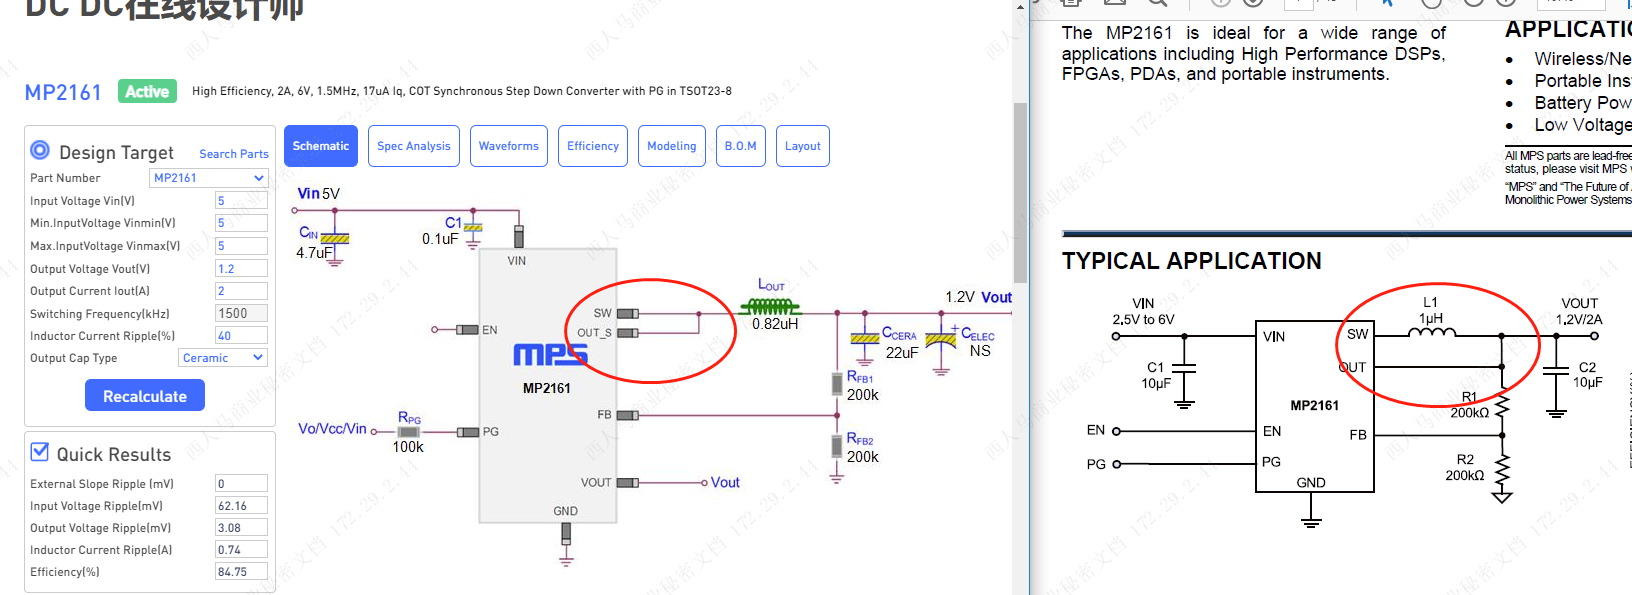Screen dimensions: 1632x595
Task: Select the LOUT inductor coil symbol
Action: point(770,306)
